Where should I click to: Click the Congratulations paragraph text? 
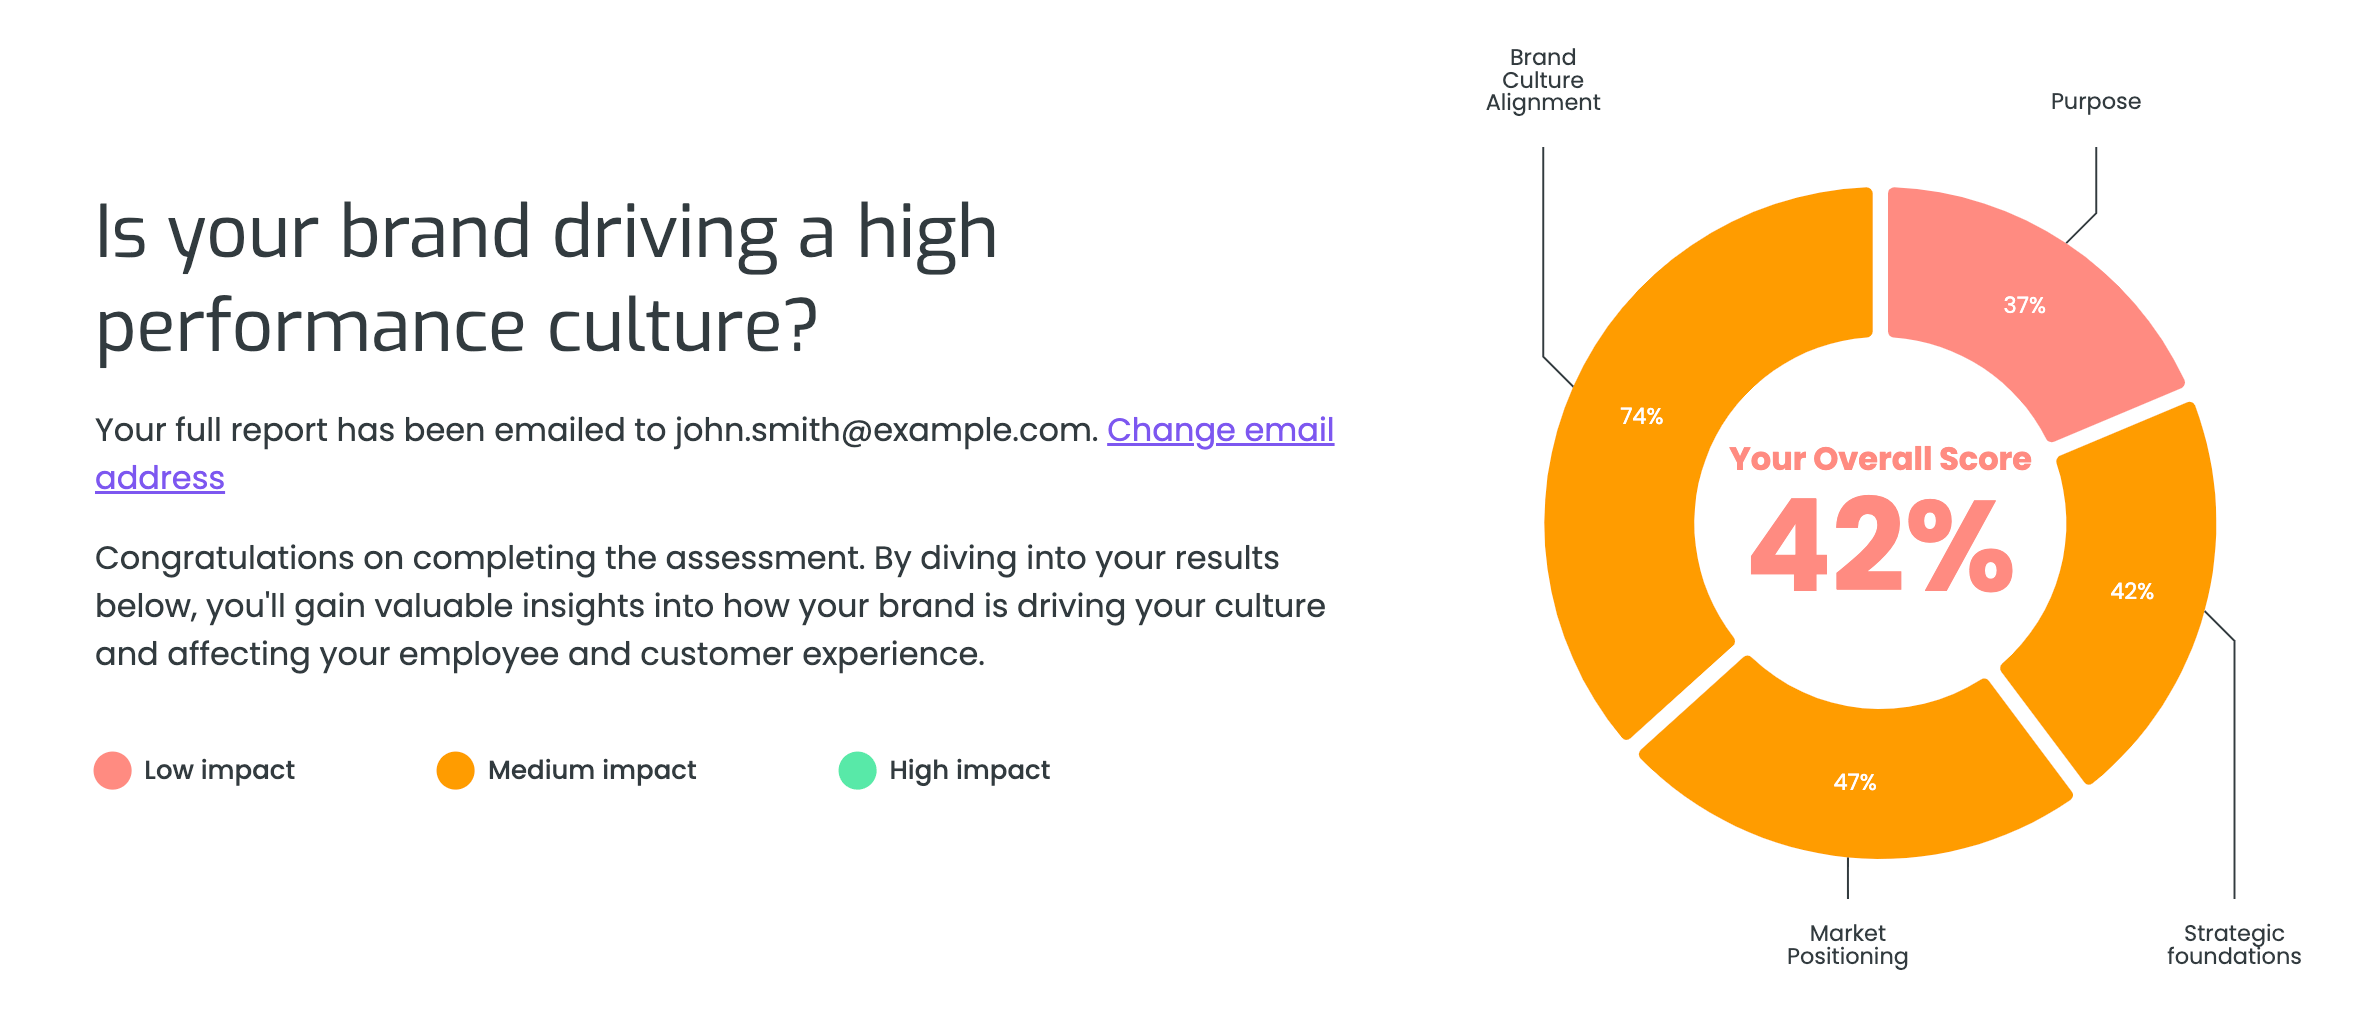tap(710, 606)
